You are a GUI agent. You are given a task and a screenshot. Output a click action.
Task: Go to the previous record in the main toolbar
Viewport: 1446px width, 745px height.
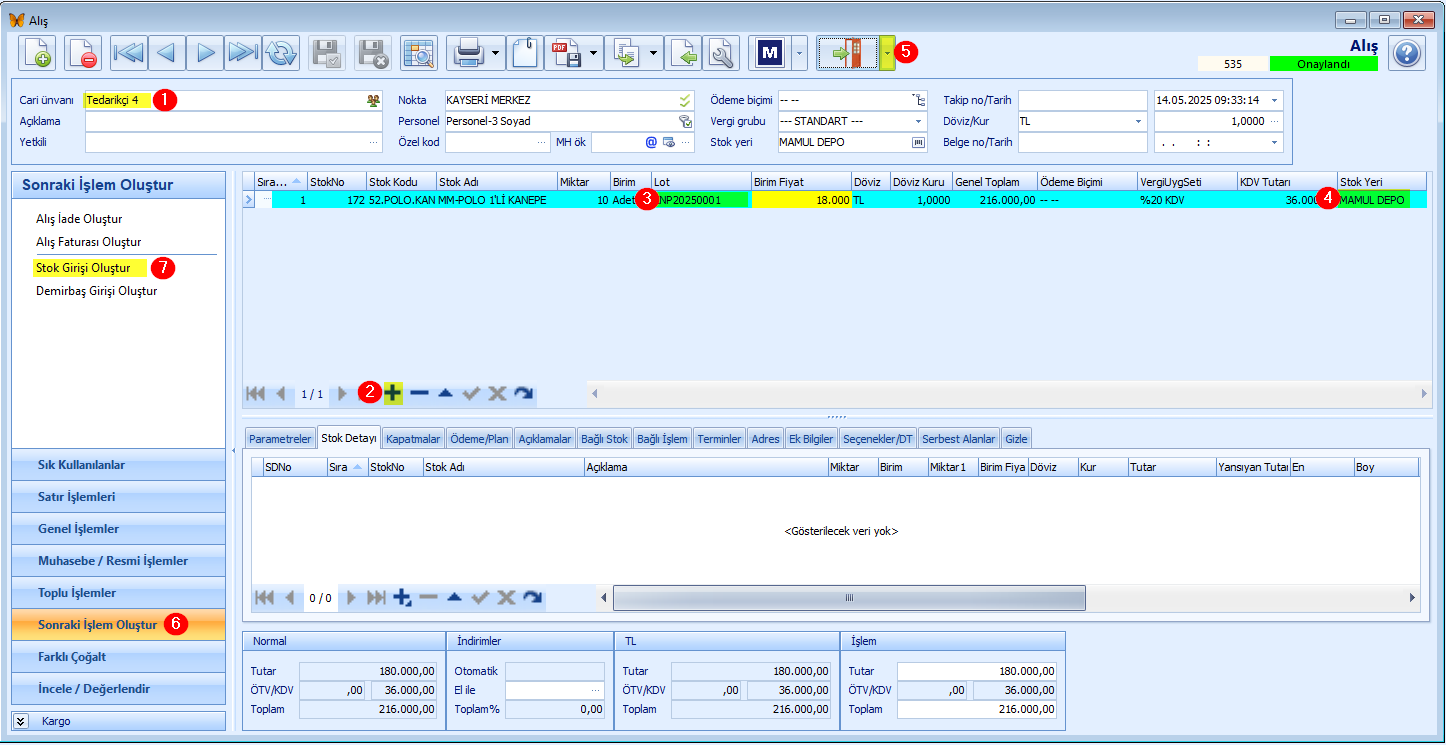pos(167,52)
